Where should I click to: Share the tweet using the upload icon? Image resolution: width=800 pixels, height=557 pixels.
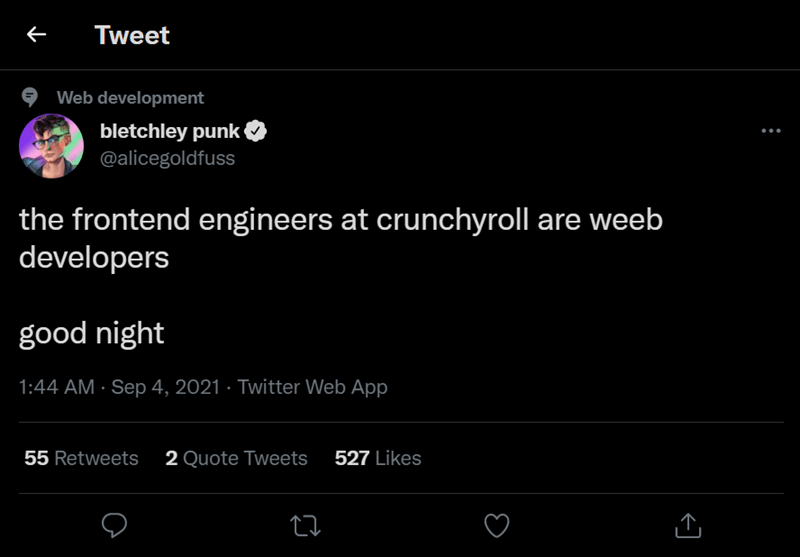click(x=687, y=524)
